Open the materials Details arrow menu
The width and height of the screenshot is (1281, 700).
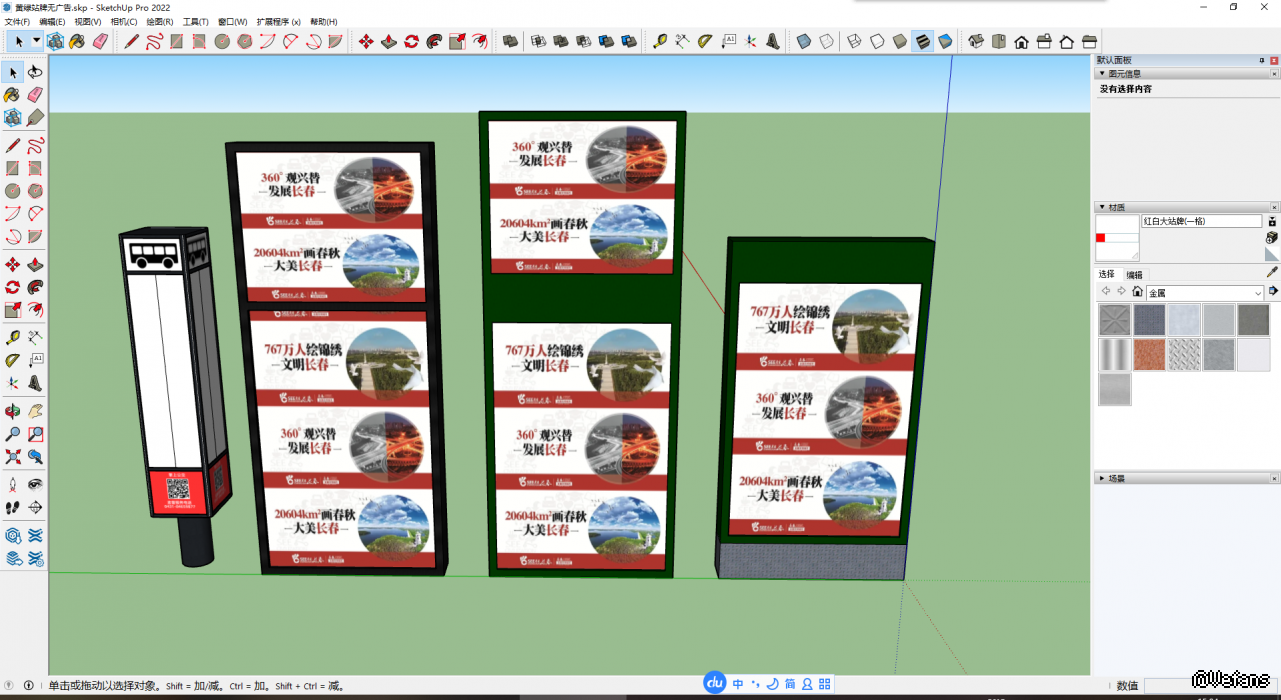[x=1273, y=292]
